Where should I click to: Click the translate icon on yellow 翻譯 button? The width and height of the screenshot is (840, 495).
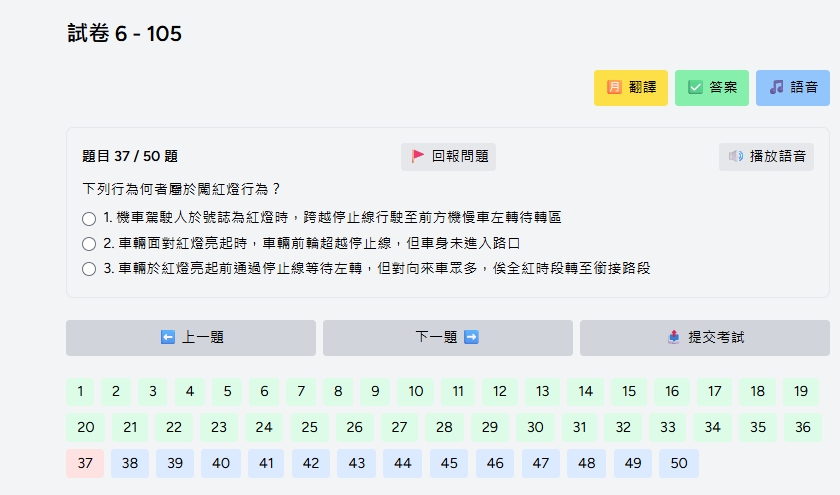pyautogui.click(x=615, y=88)
